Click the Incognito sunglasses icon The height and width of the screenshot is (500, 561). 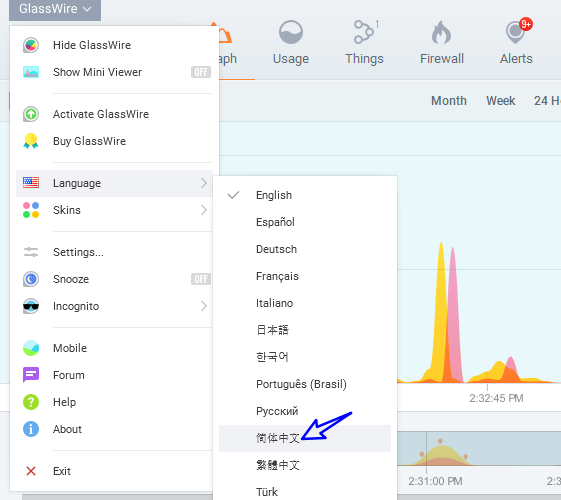pyautogui.click(x=31, y=306)
